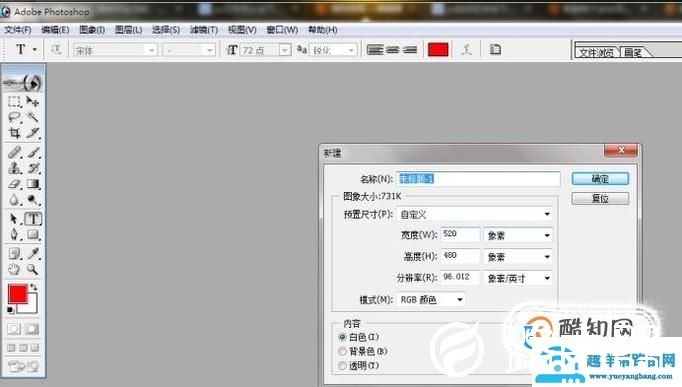The width and height of the screenshot is (682, 387).
Task: Click the text orientation toggle icon
Action: coord(56,50)
